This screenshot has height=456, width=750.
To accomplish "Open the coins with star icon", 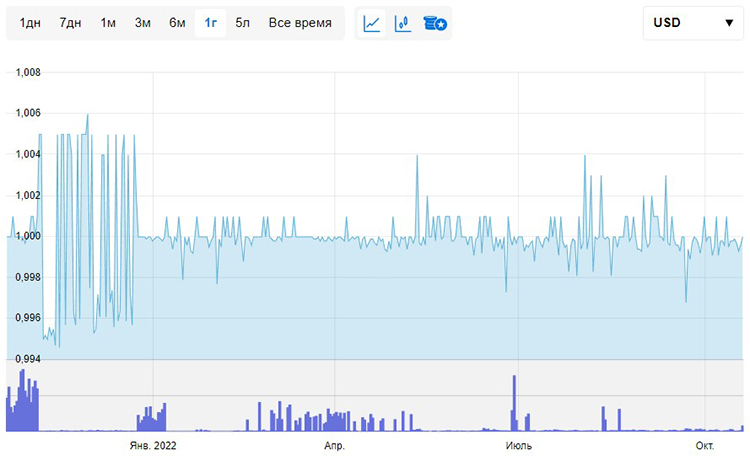I will click(x=435, y=23).
